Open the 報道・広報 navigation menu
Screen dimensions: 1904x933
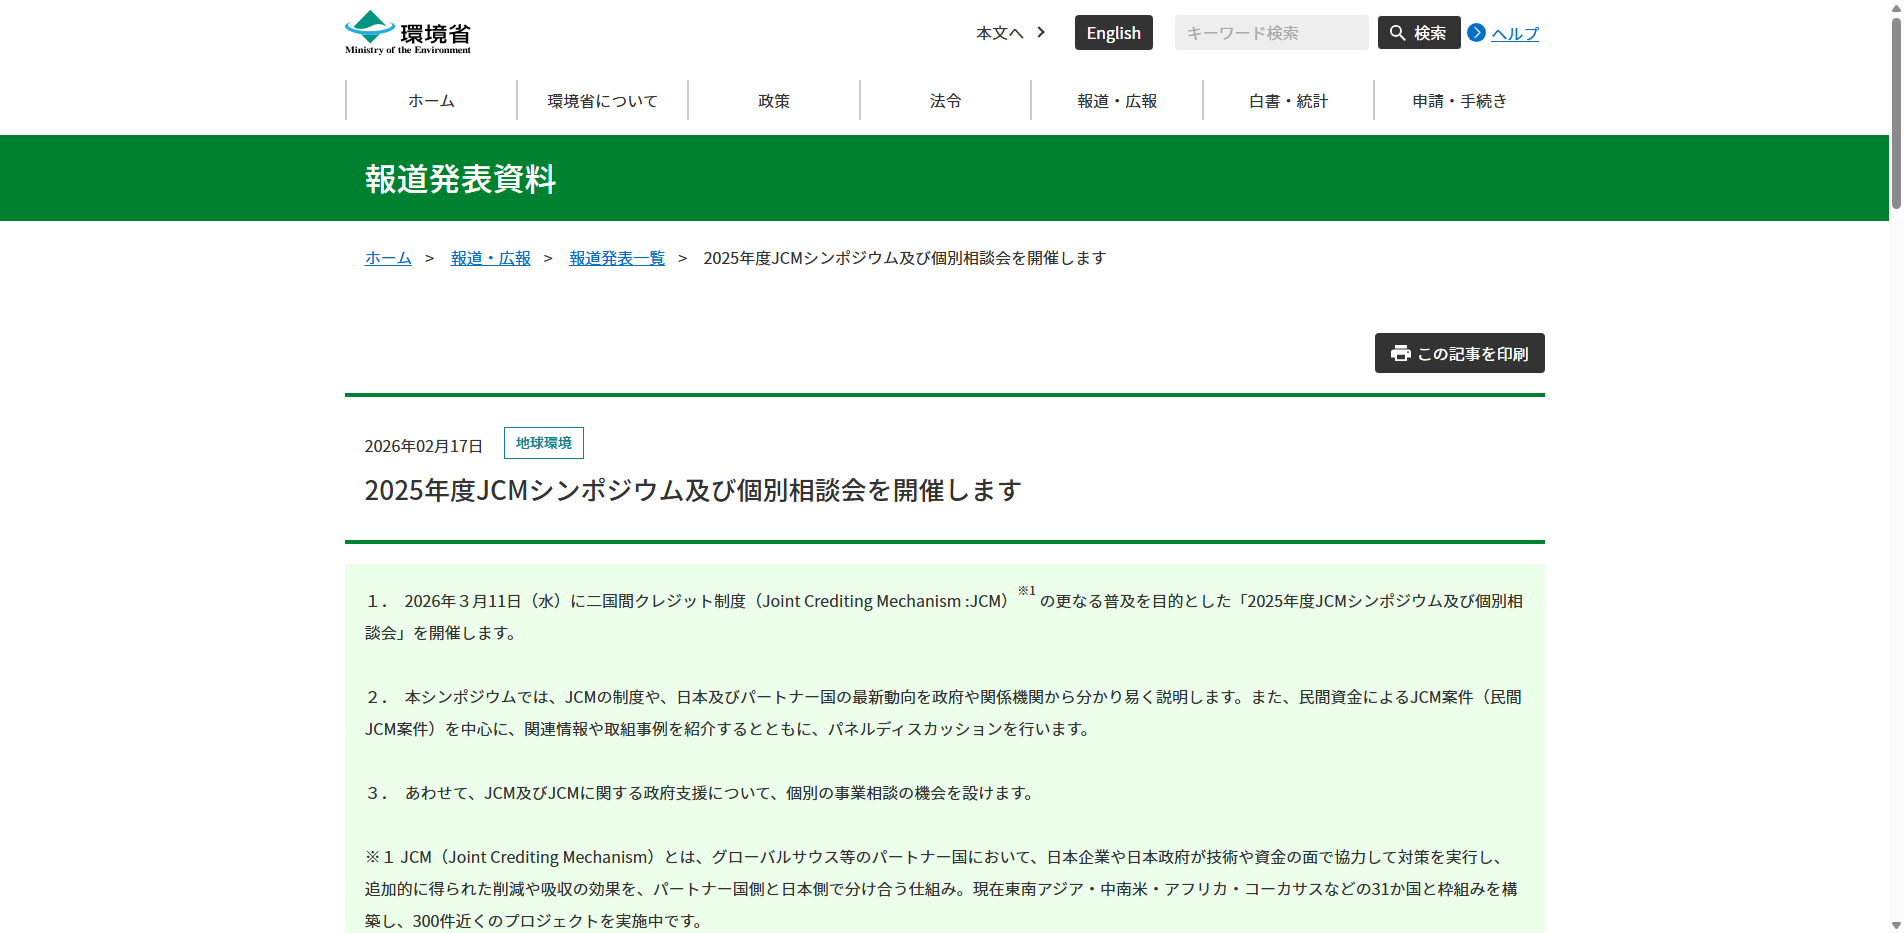1117,100
